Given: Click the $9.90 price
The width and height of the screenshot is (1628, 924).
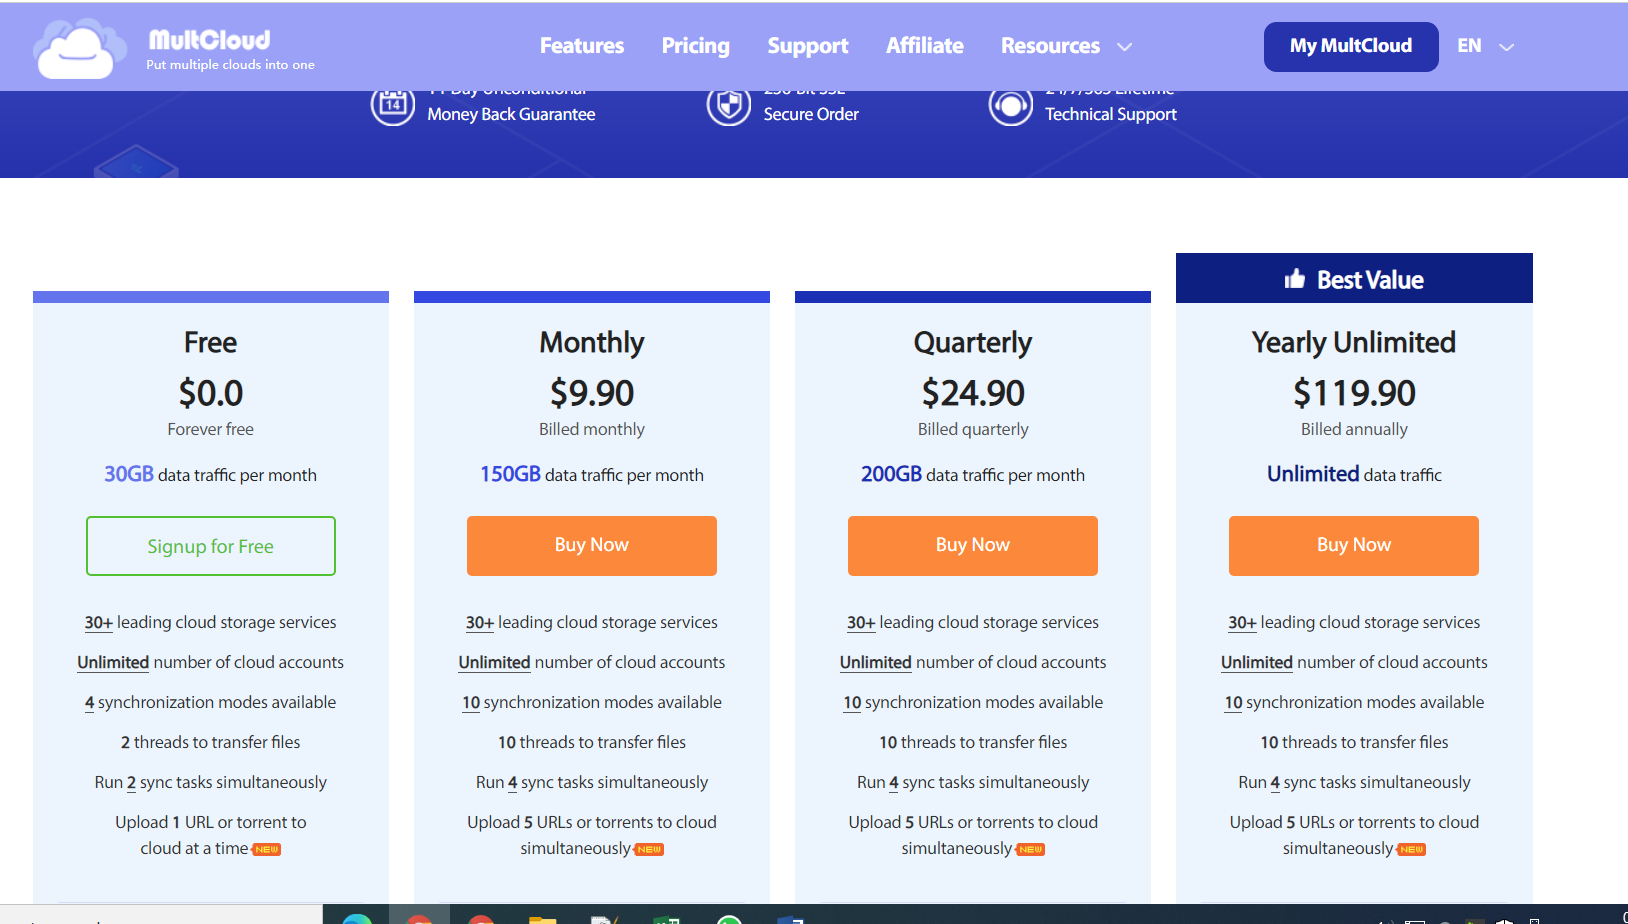Looking at the screenshot, I should click(x=592, y=393).
